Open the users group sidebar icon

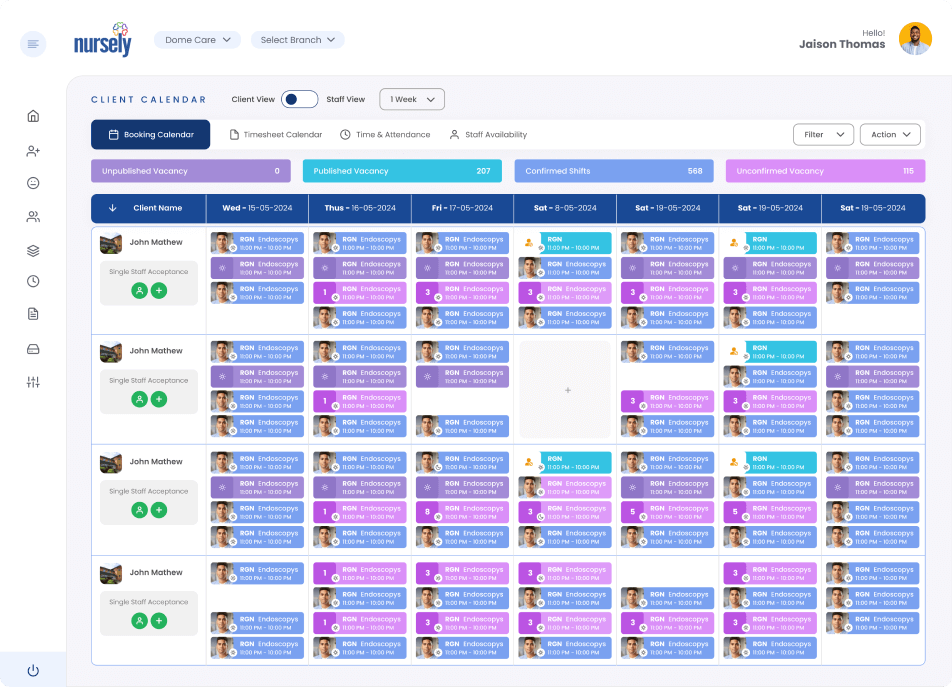[x=33, y=217]
